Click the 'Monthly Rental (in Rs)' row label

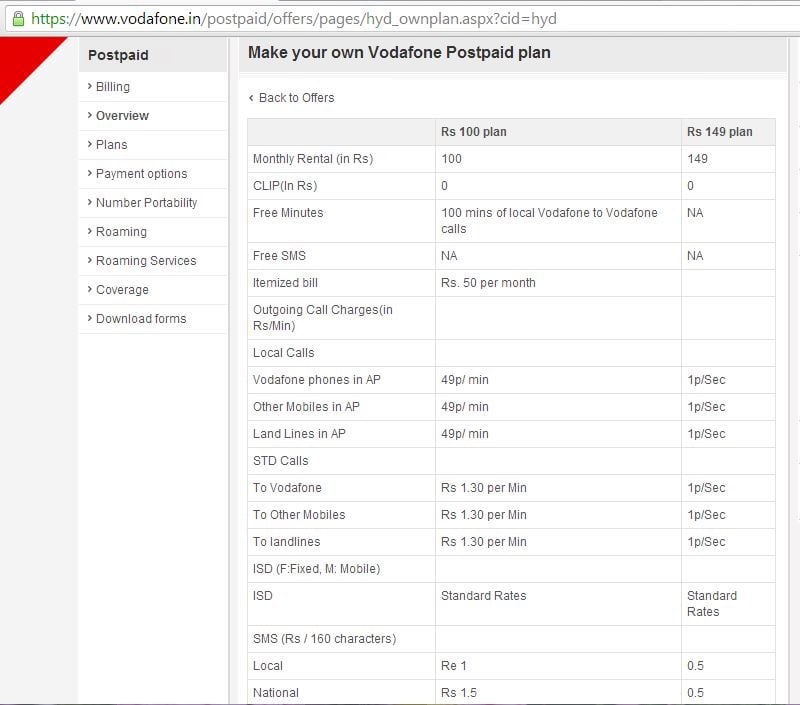[313, 159]
